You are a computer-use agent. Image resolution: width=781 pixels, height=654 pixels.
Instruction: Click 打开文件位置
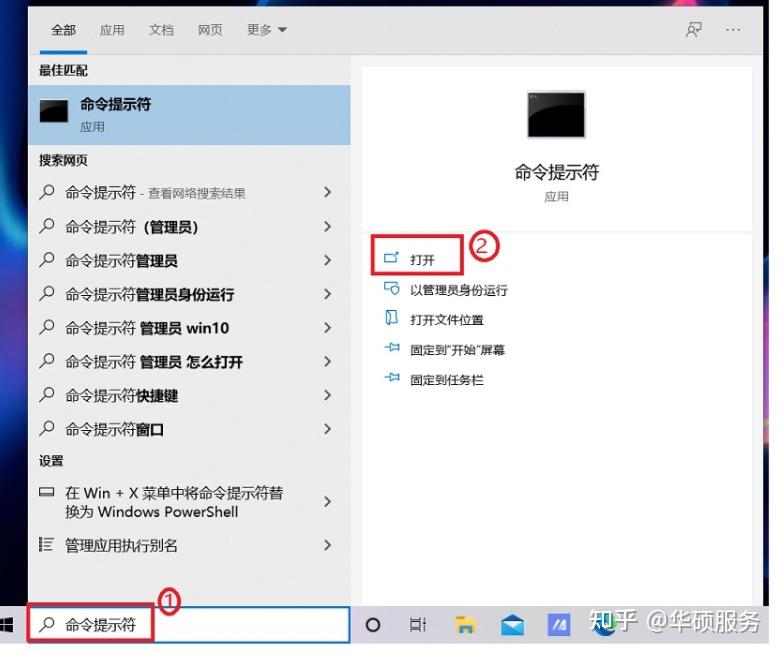(446, 320)
